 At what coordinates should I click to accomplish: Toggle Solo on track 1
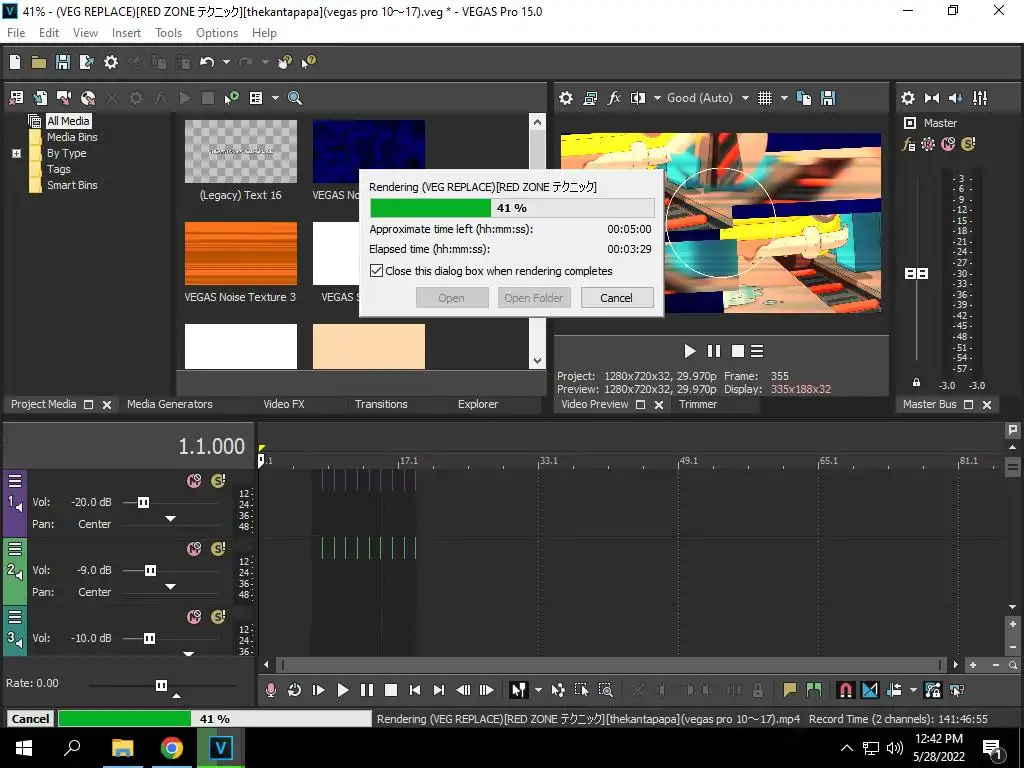(x=218, y=481)
